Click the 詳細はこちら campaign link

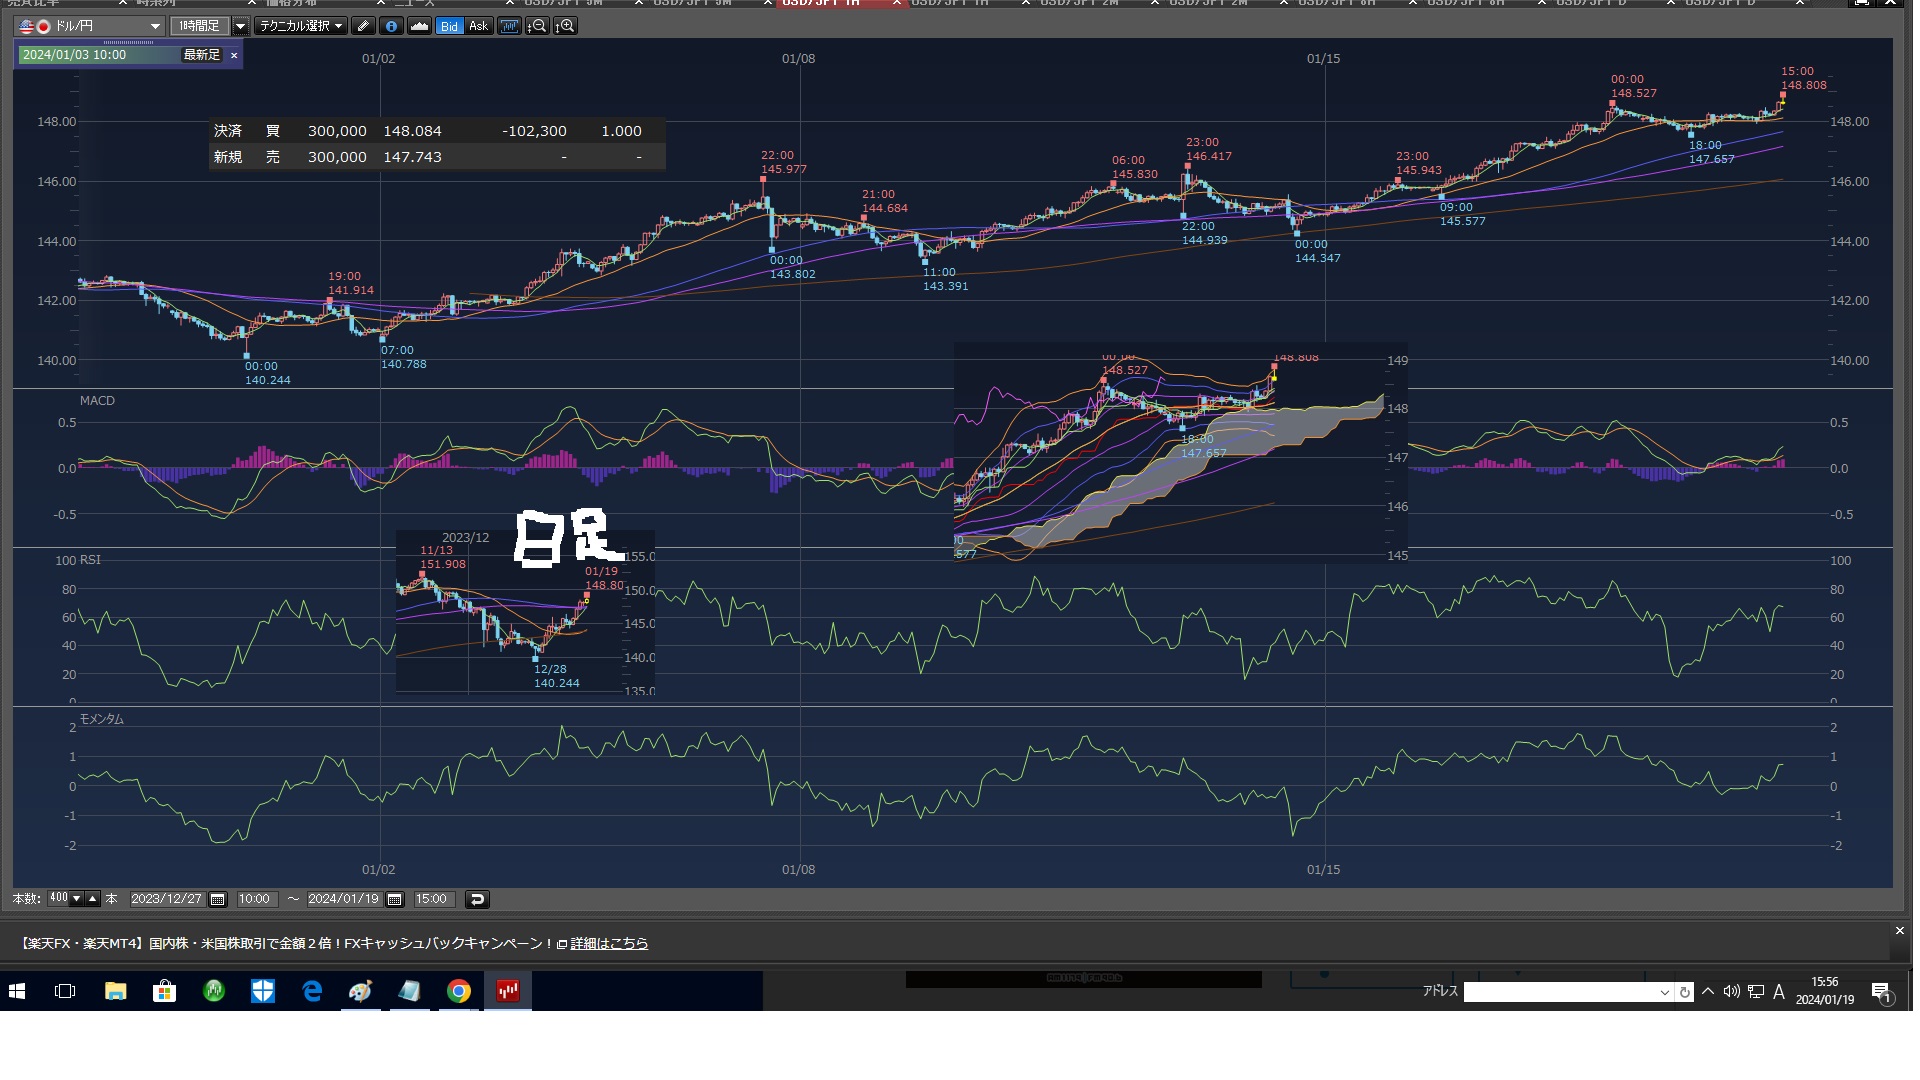(x=609, y=943)
